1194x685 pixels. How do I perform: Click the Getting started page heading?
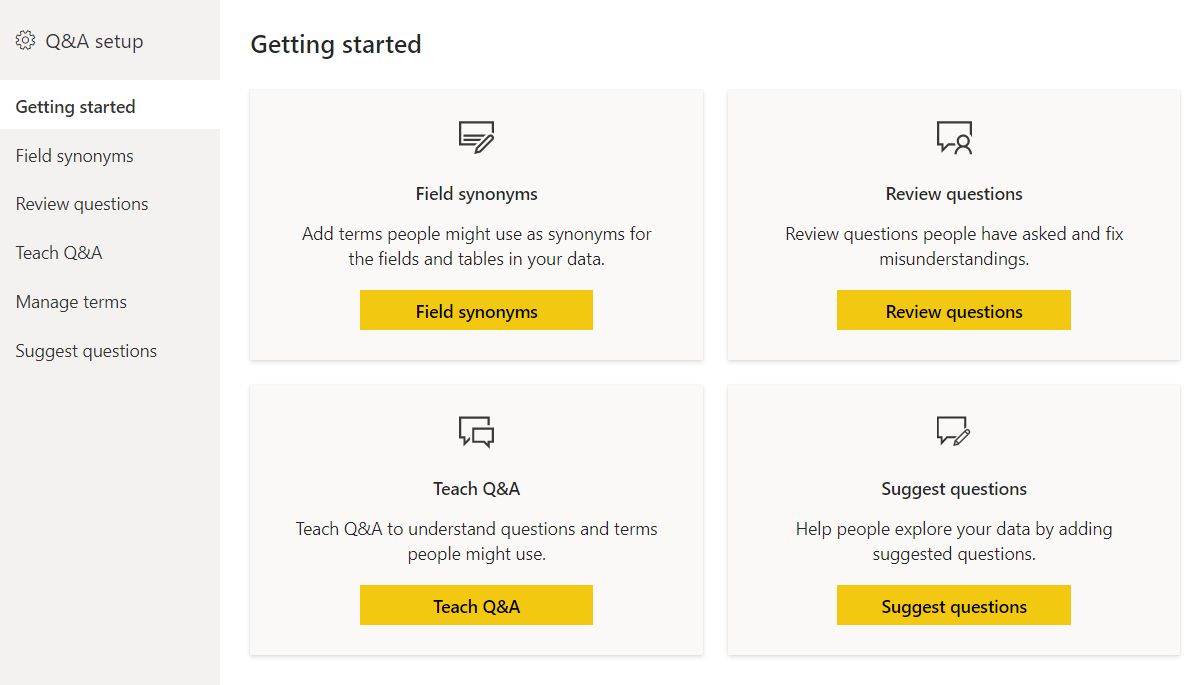(x=336, y=44)
